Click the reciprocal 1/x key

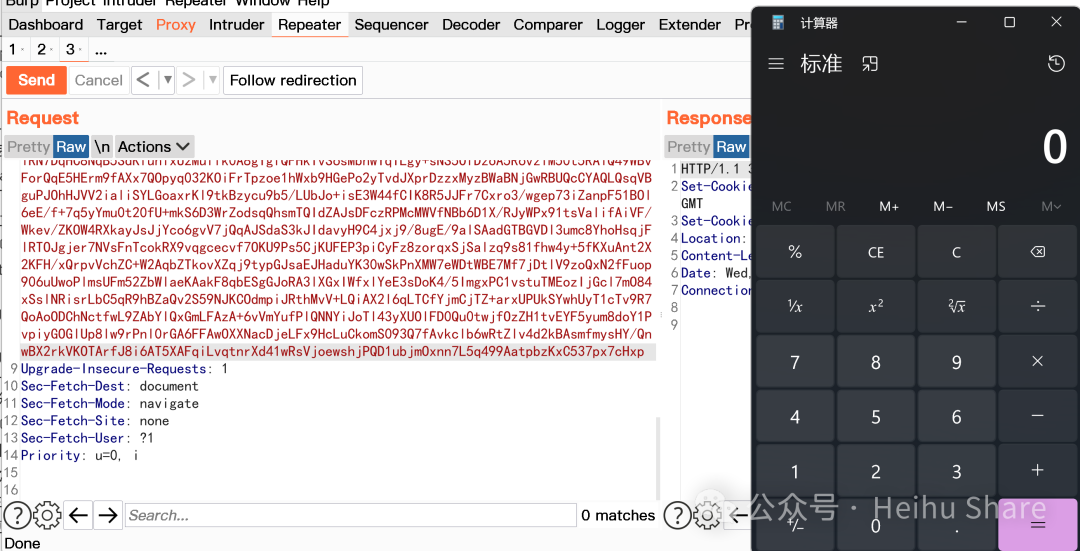(796, 306)
